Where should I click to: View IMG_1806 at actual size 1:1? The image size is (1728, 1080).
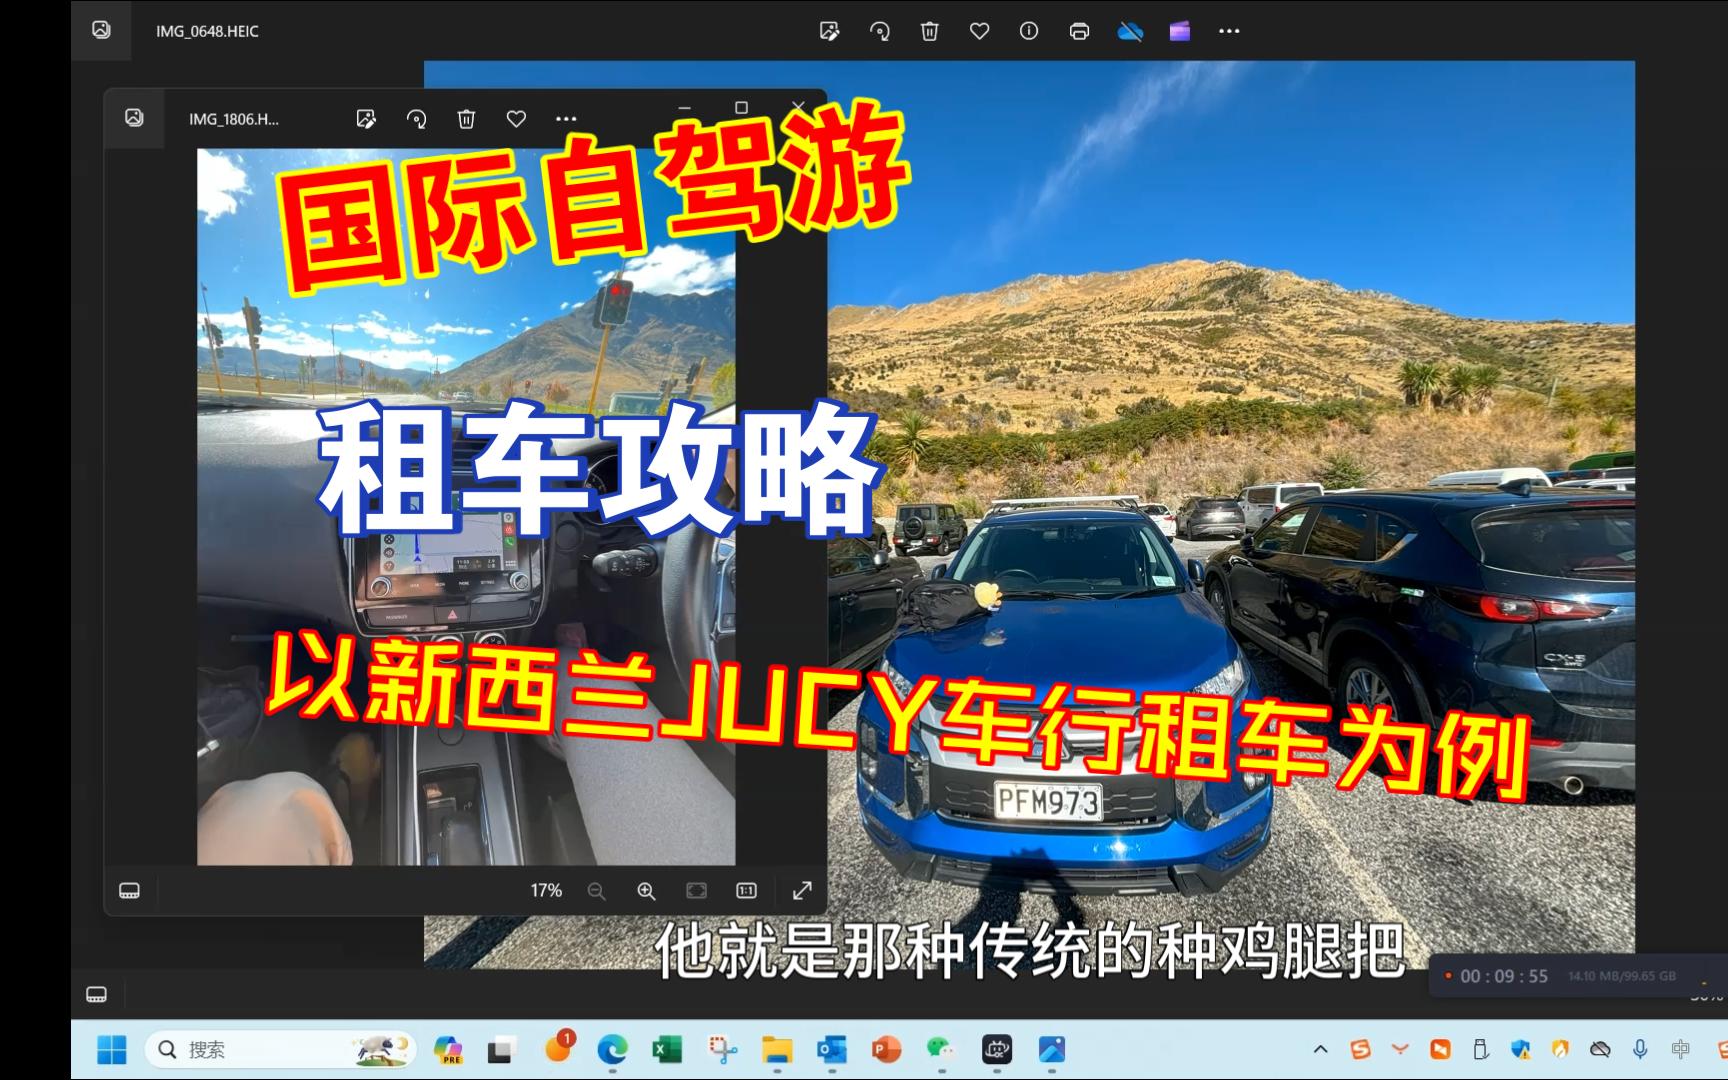click(x=746, y=890)
